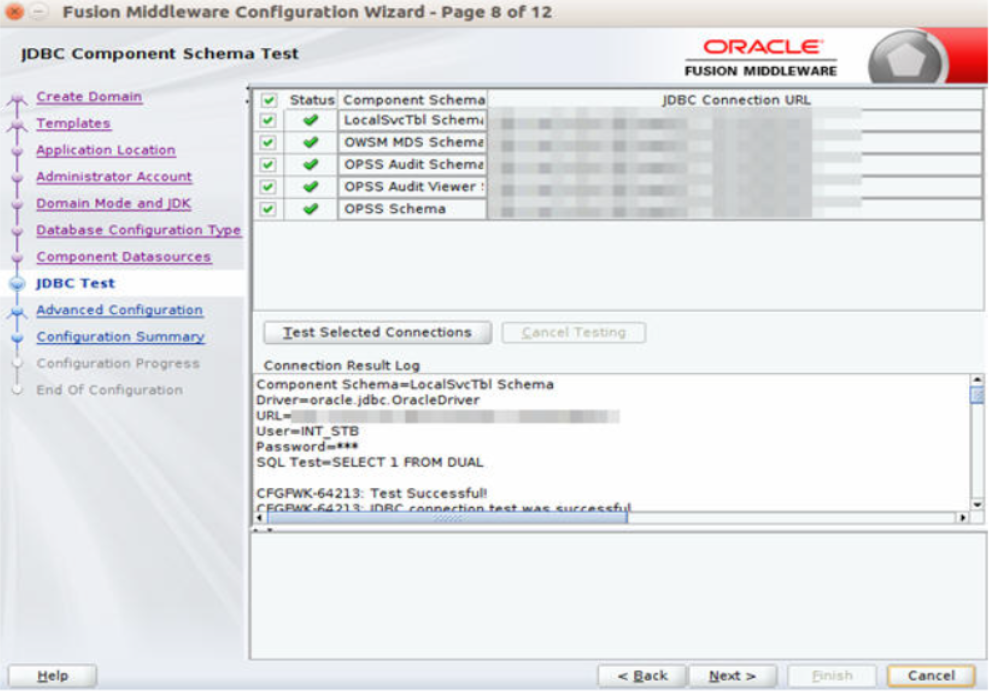Uncheck the OWSM MDS Schema row checkbox
Image resolution: width=993 pixels, height=696 pixels.
(268, 141)
